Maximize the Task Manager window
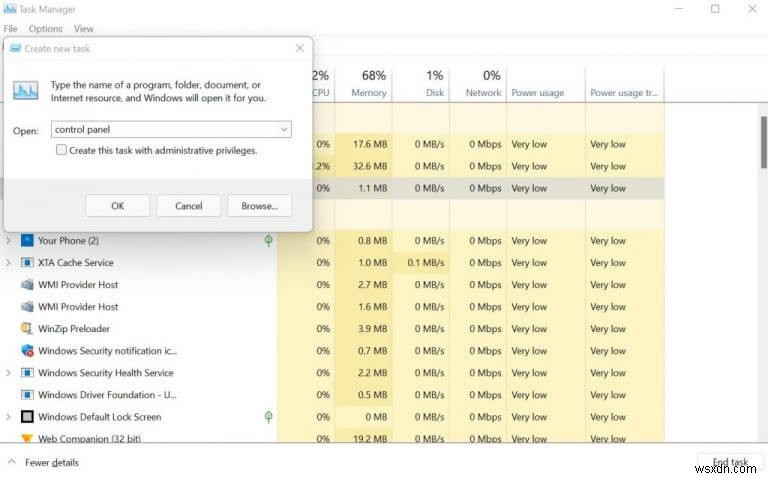 click(716, 9)
